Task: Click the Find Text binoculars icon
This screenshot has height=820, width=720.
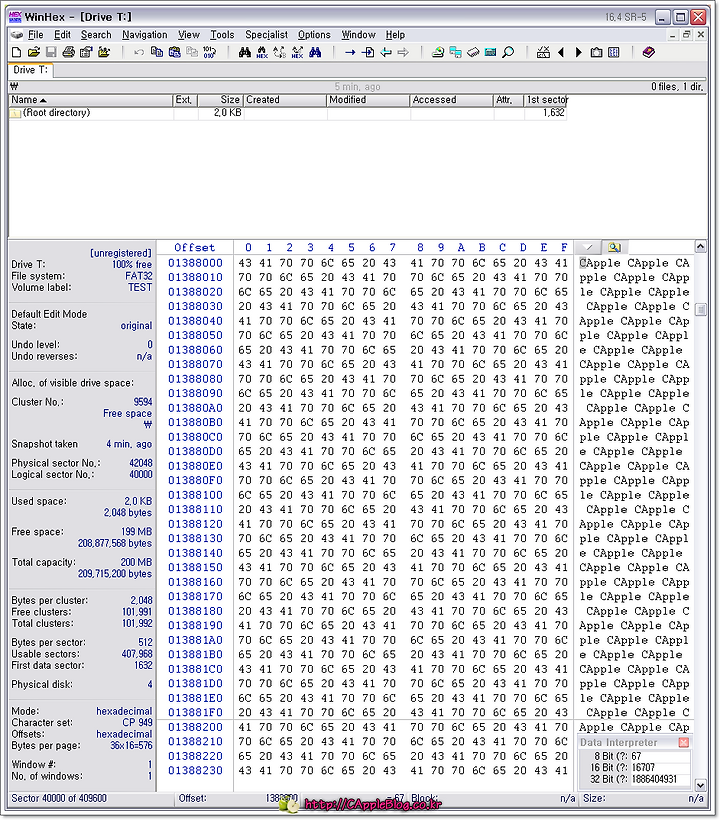Action: (x=244, y=52)
